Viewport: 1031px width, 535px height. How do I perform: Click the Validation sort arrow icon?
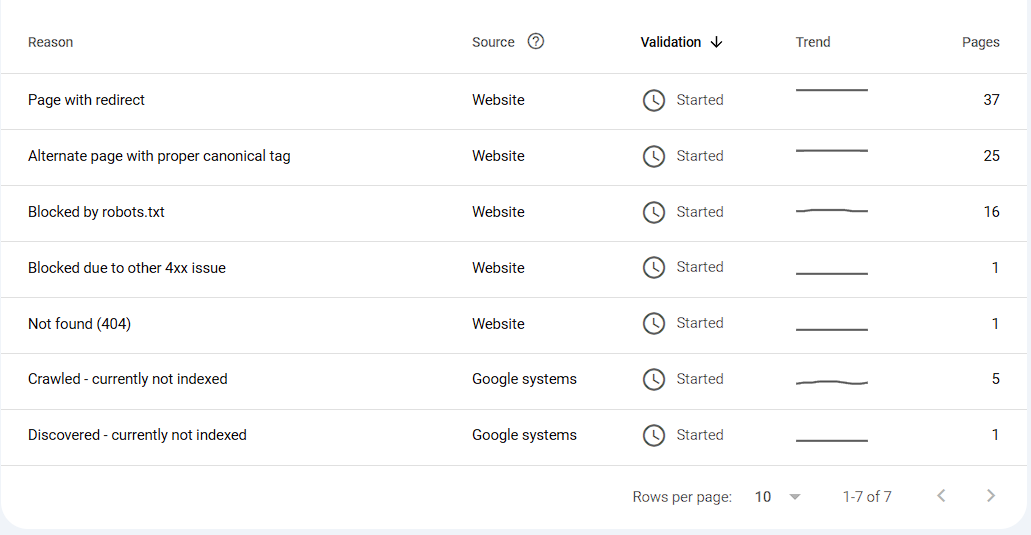pyautogui.click(x=716, y=42)
